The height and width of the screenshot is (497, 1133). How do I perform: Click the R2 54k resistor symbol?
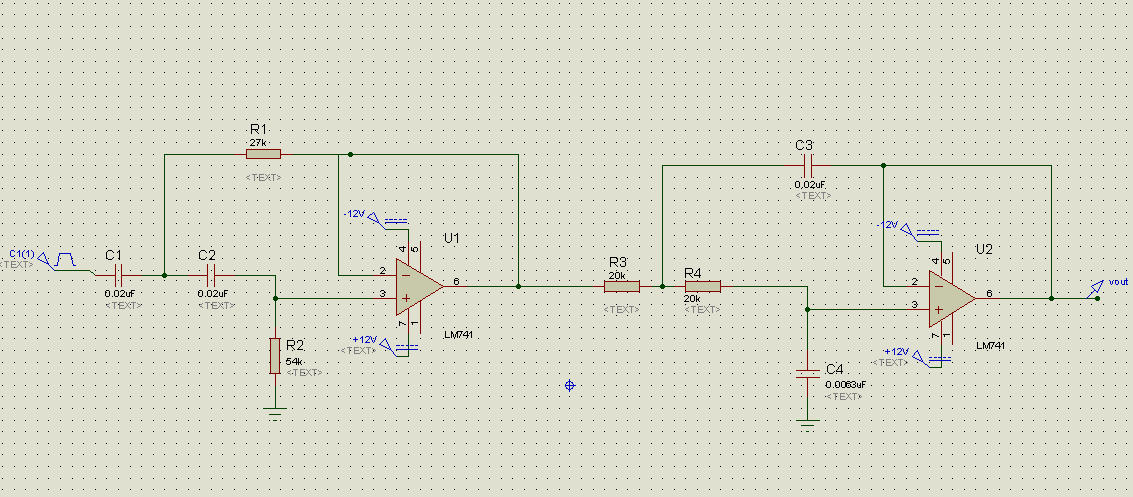(x=275, y=356)
